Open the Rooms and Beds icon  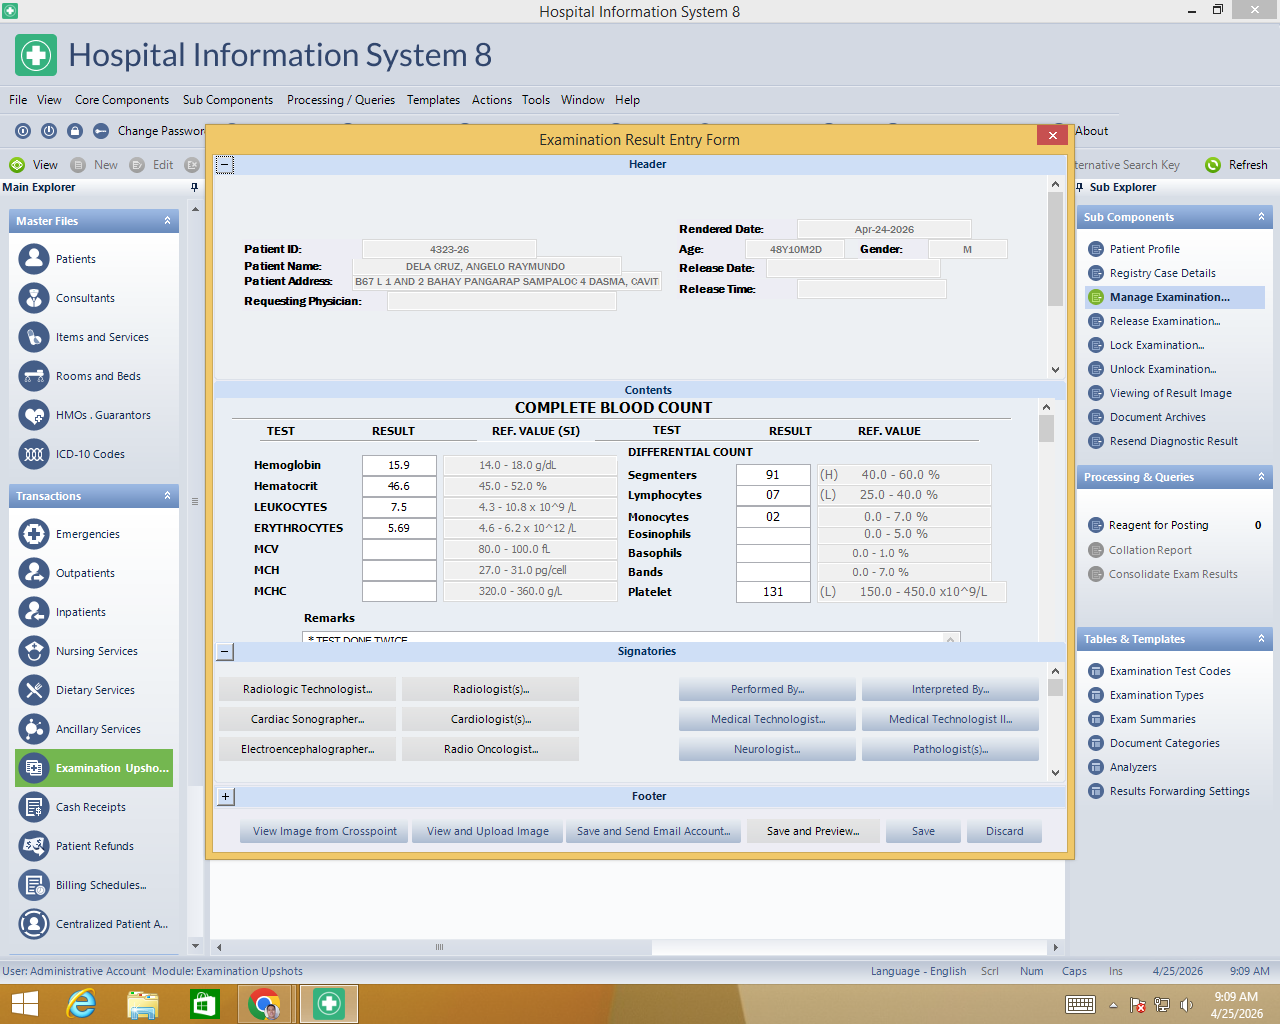[34, 376]
